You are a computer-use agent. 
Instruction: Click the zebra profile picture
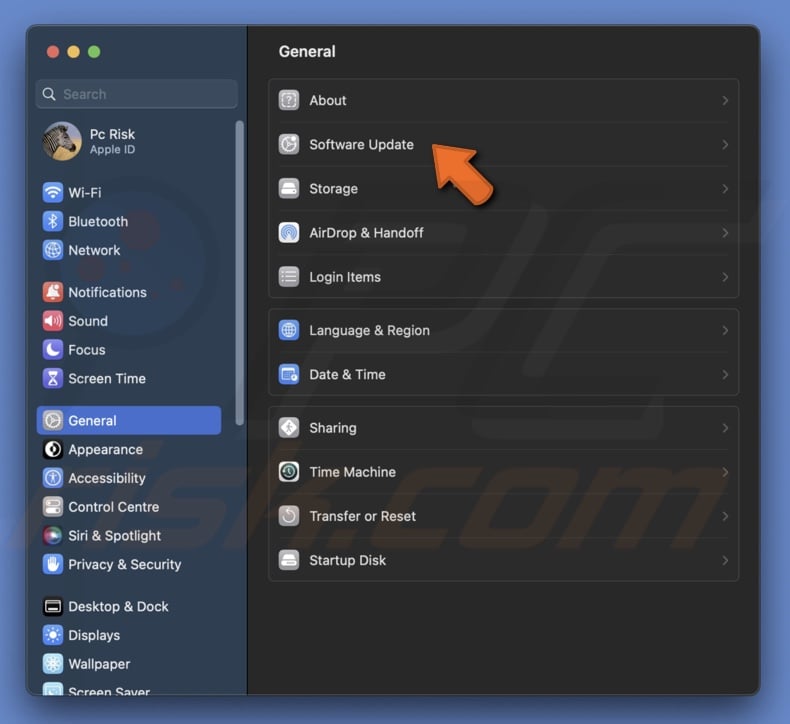61,141
